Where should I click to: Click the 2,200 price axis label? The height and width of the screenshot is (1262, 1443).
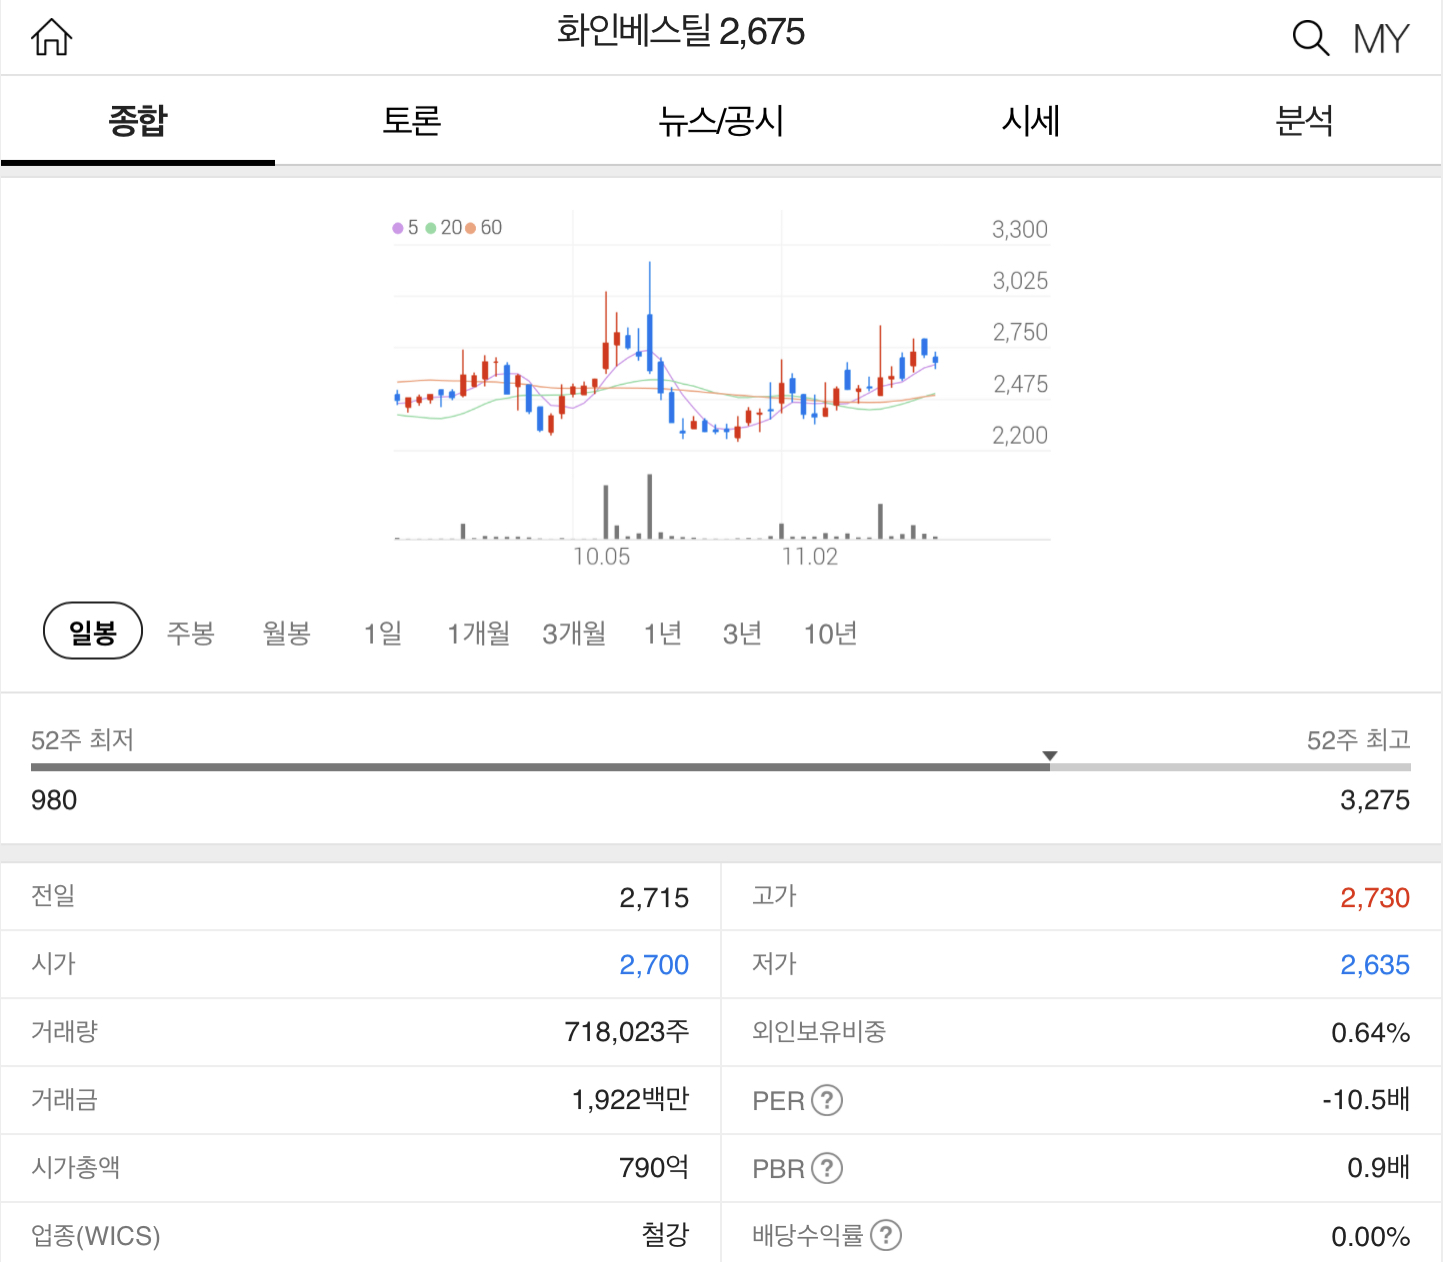[x=1020, y=436]
